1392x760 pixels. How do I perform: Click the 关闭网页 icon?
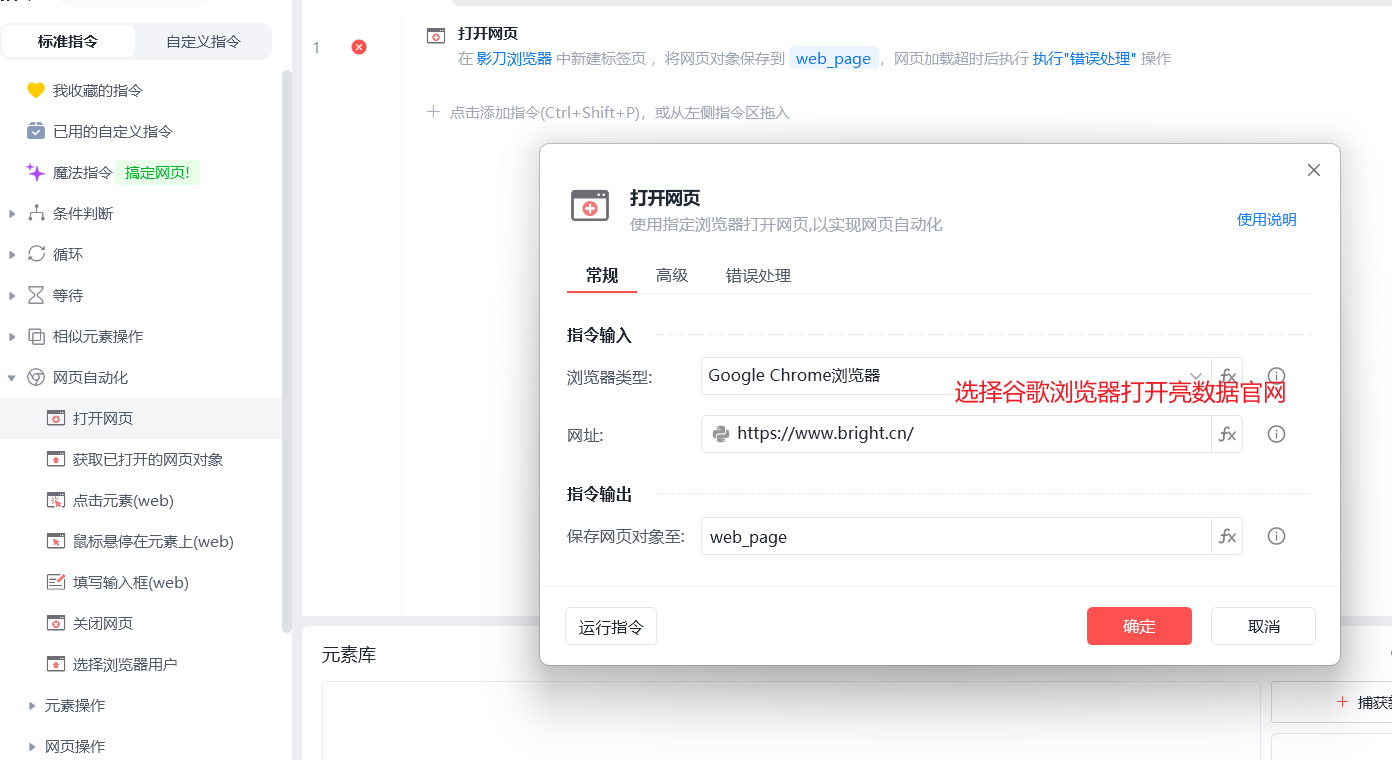tap(56, 623)
